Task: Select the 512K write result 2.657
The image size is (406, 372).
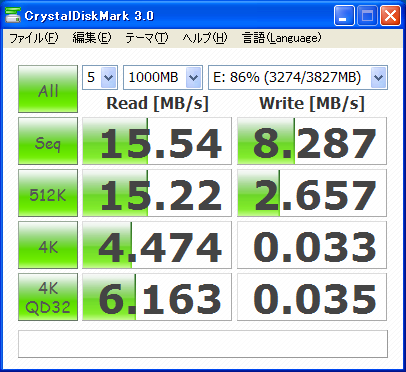Action: pyautogui.click(x=312, y=193)
